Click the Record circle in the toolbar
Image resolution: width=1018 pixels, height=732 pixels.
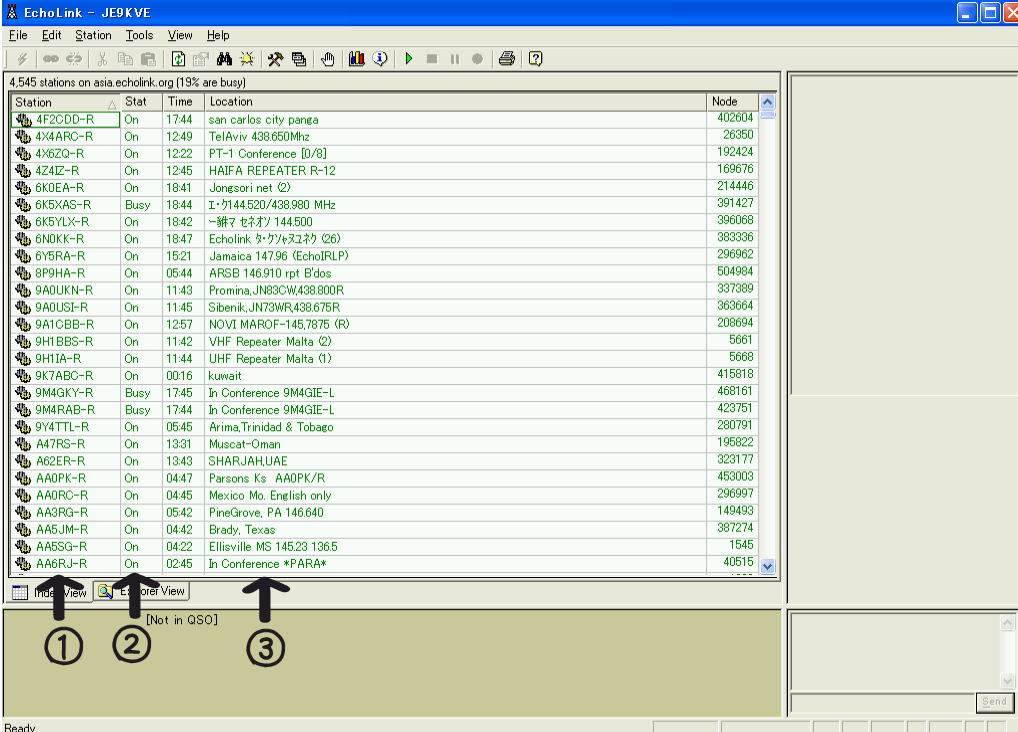[x=477, y=59]
